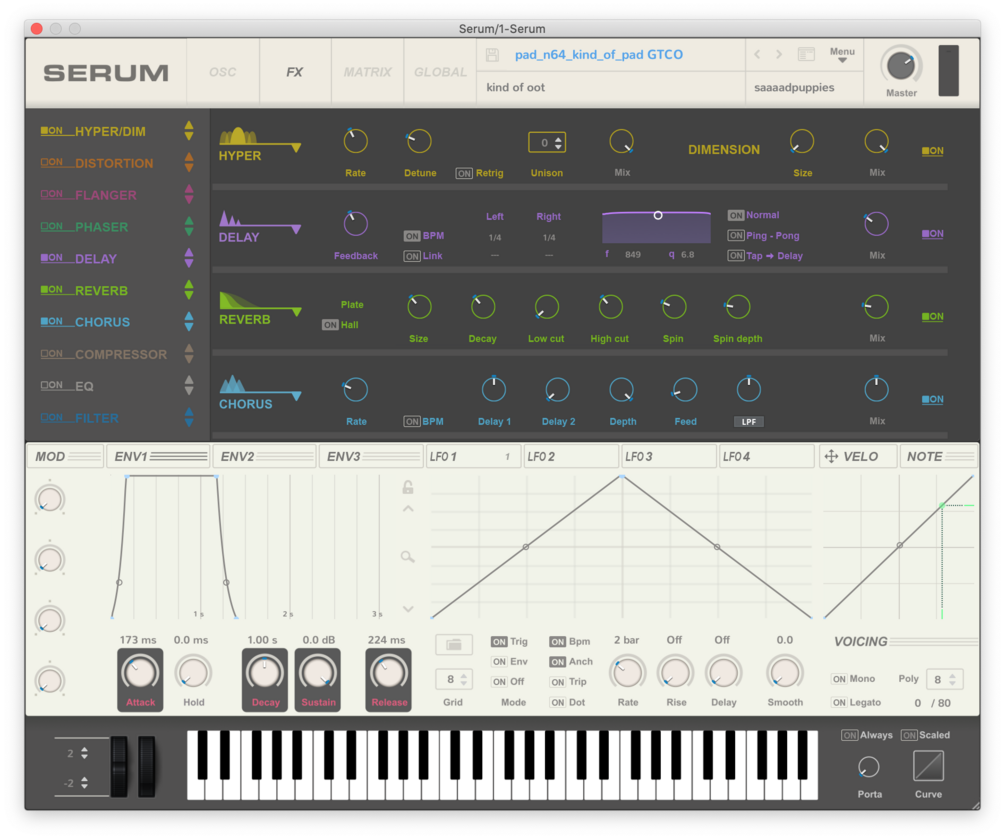Switch to FX tab
Screen dimensions: 1005x839
(295, 72)
